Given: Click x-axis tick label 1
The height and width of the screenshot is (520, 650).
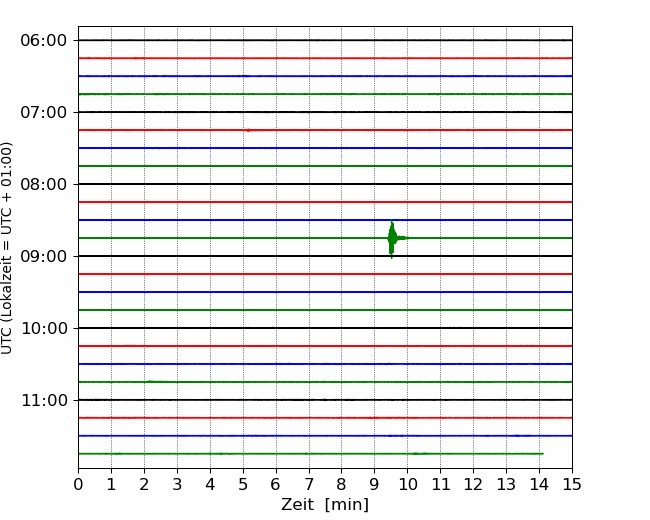Looking at the screenshot, I should 111,484.
